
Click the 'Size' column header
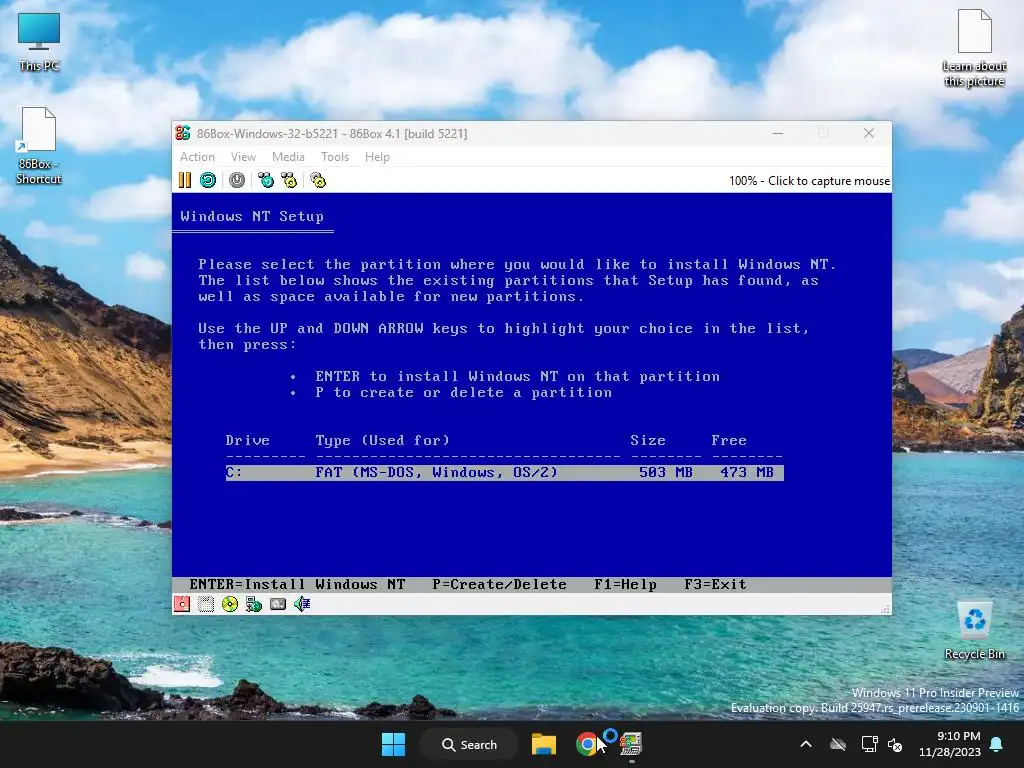click(x=648, y=440)
